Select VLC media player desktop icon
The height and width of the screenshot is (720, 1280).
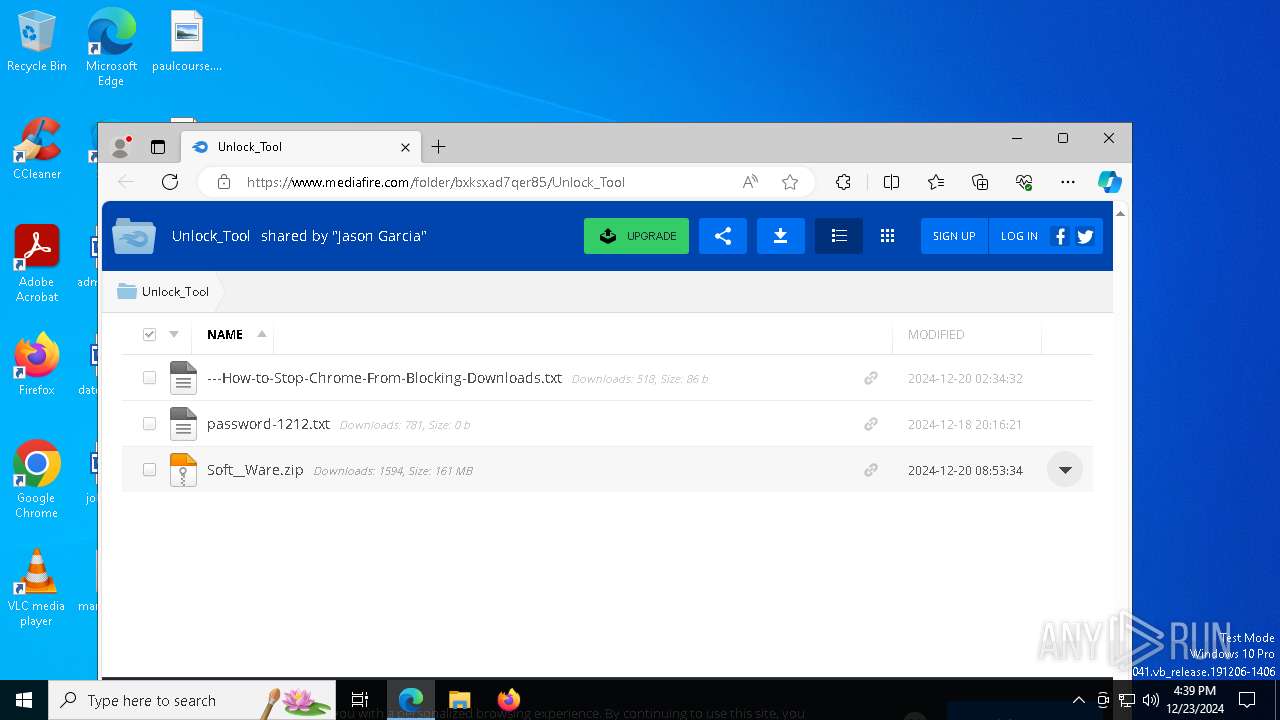[x=37, y=589]
